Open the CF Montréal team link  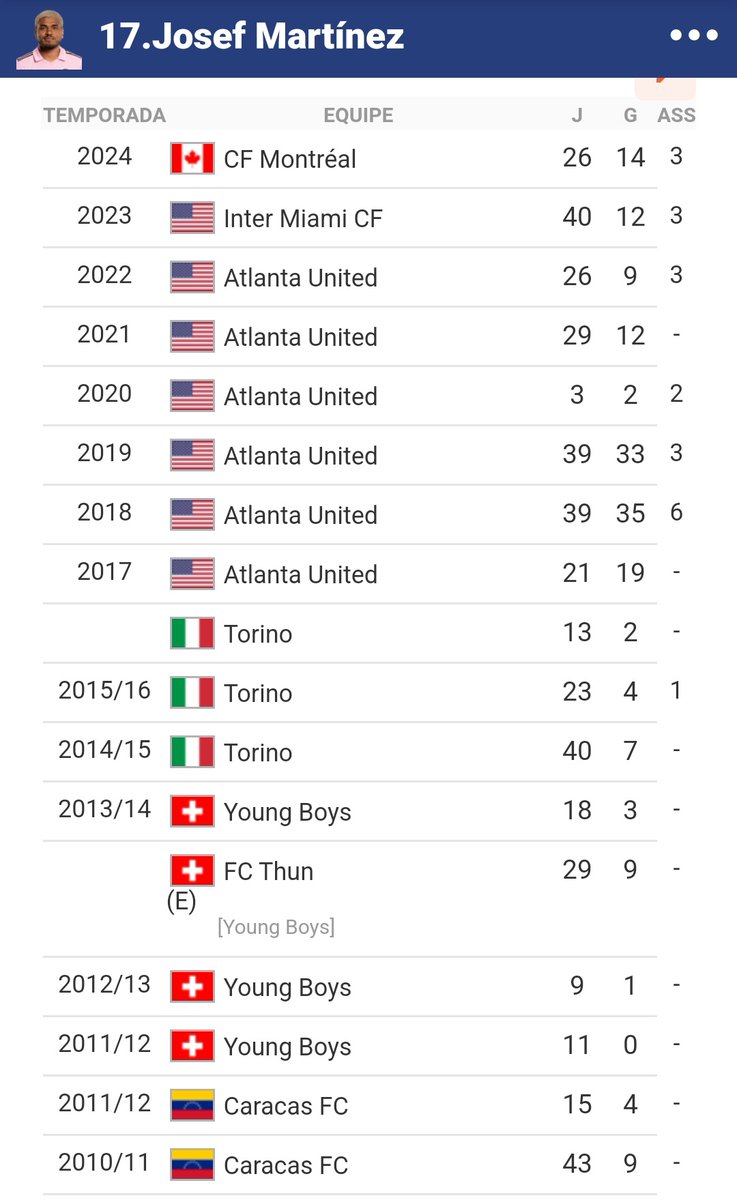pyautogui.click(x=290, y=159)
